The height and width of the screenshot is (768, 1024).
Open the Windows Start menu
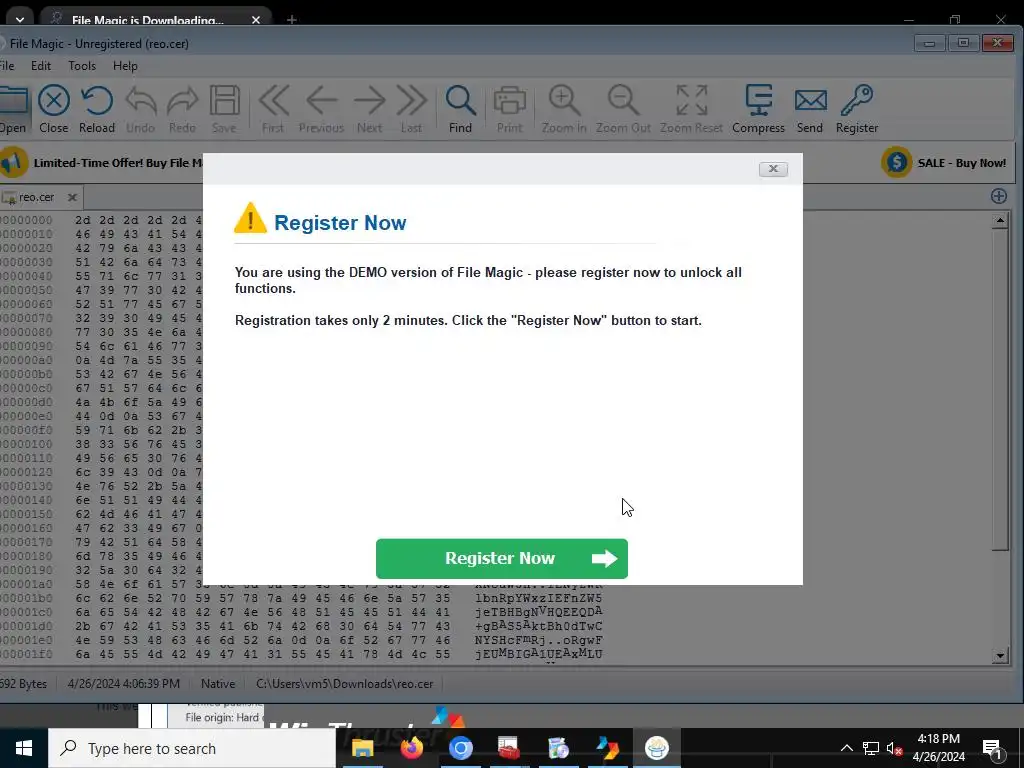[24, 748]
